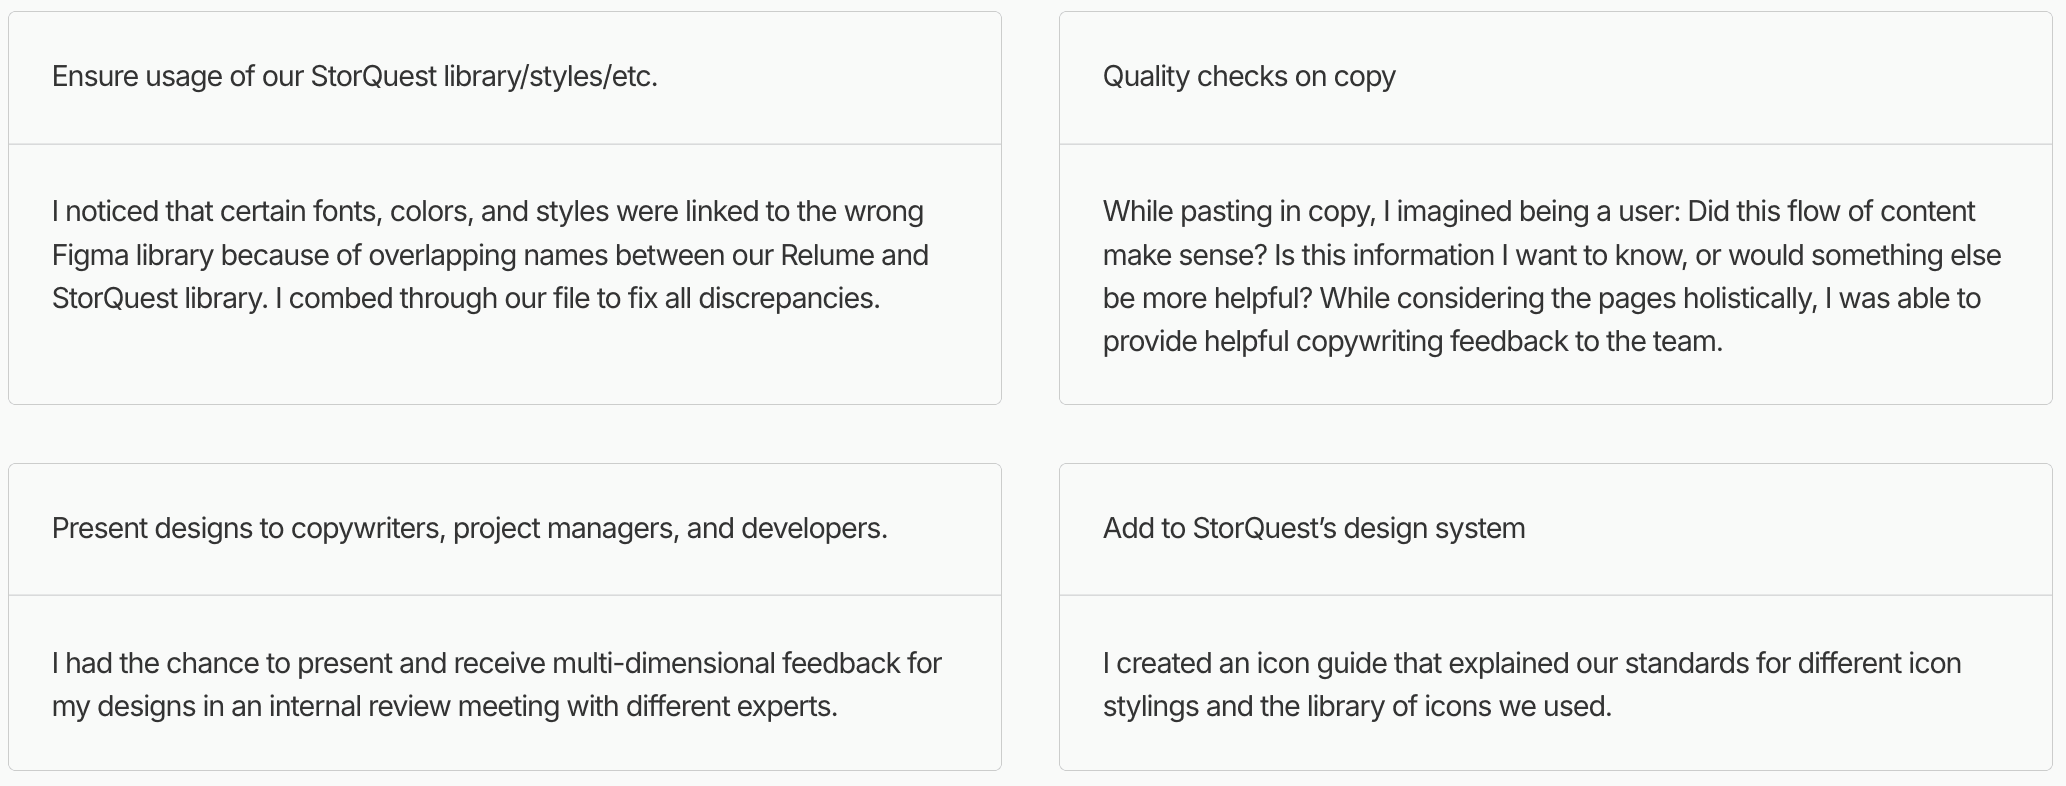
Task: Click paragraph about internal review meeting feedback
Action: coord(496,685)
